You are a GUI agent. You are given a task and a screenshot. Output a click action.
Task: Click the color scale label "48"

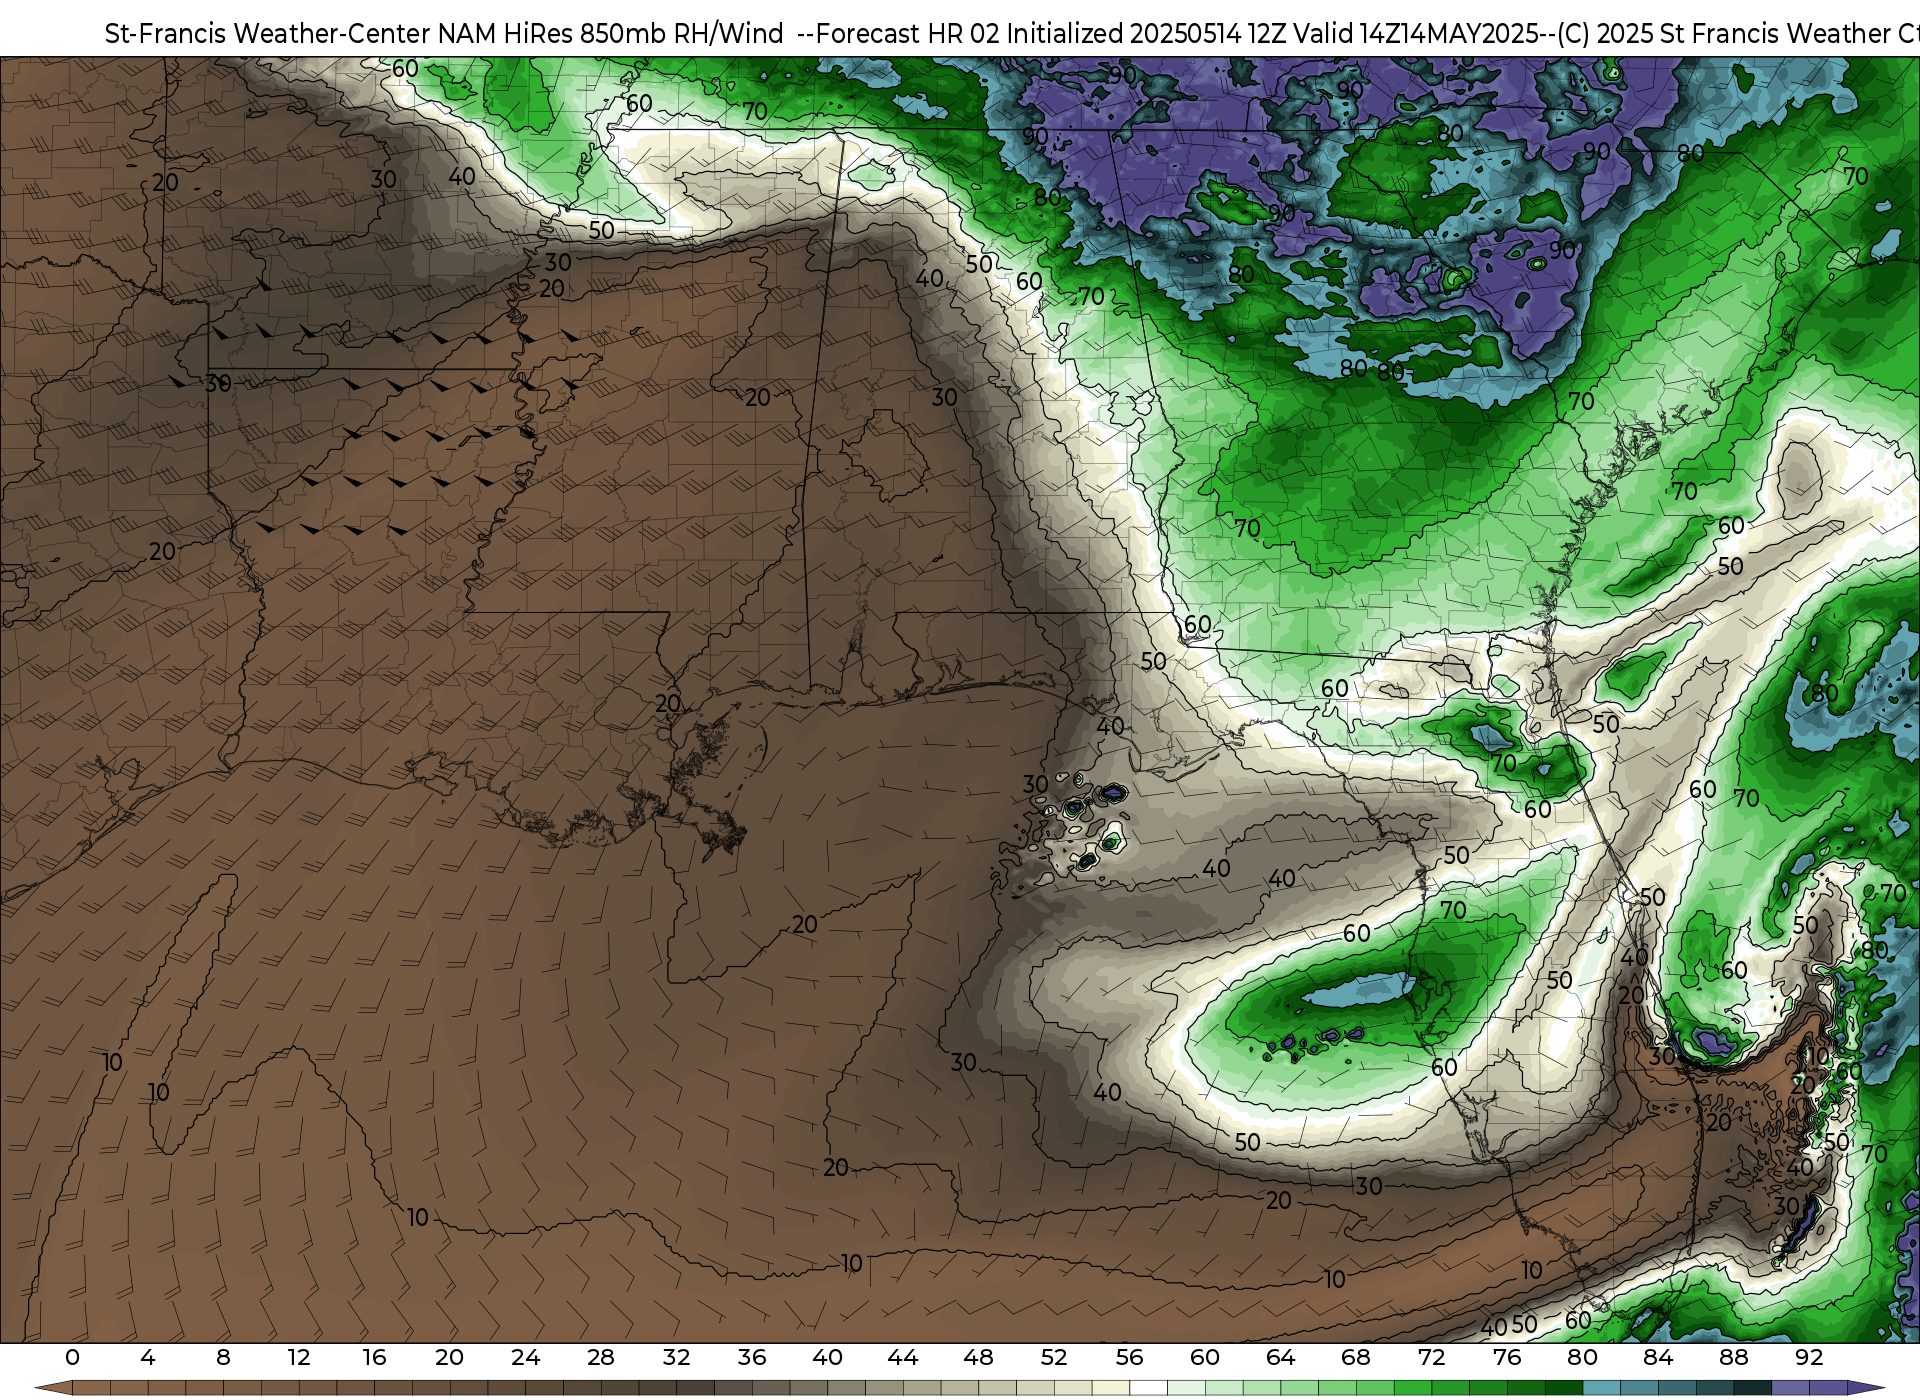(978, 1357)
